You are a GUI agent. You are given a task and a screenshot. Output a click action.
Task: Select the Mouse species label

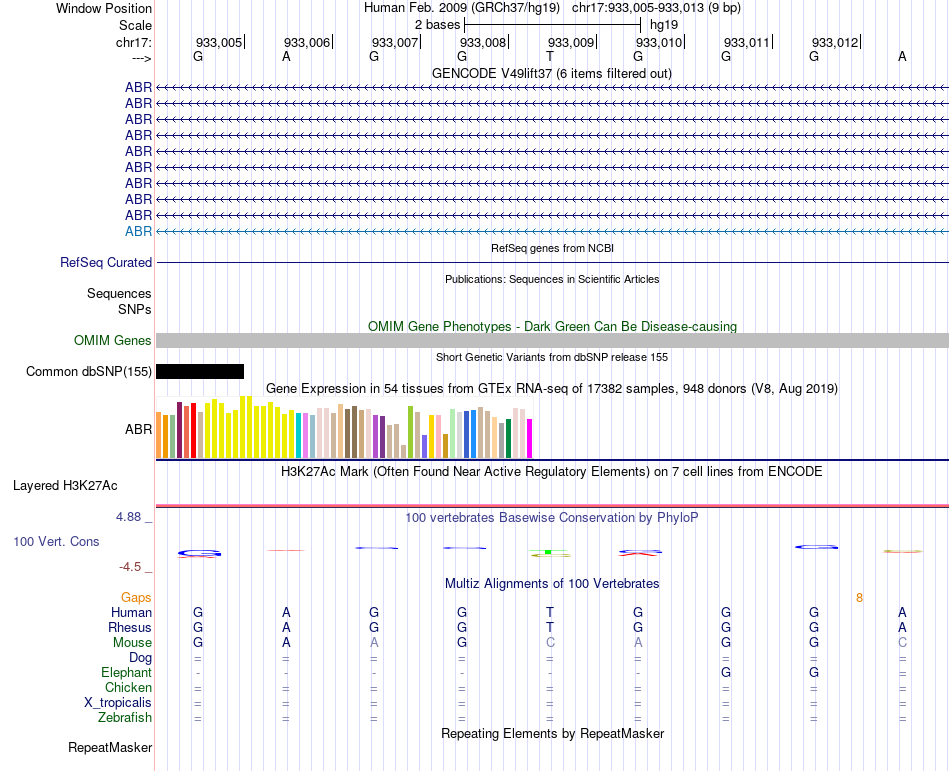click(132, 643)
